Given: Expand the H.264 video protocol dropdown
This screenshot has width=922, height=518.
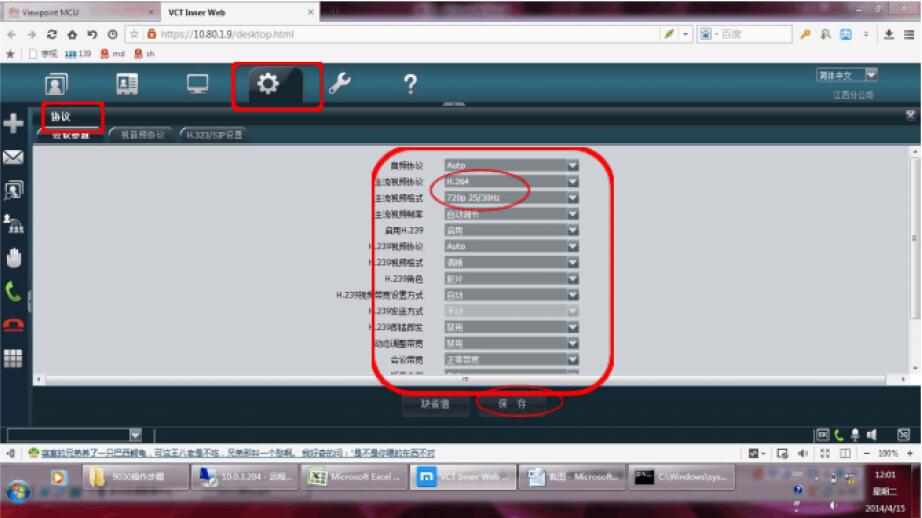Looking at the screenshot, I should click(572, 181).
